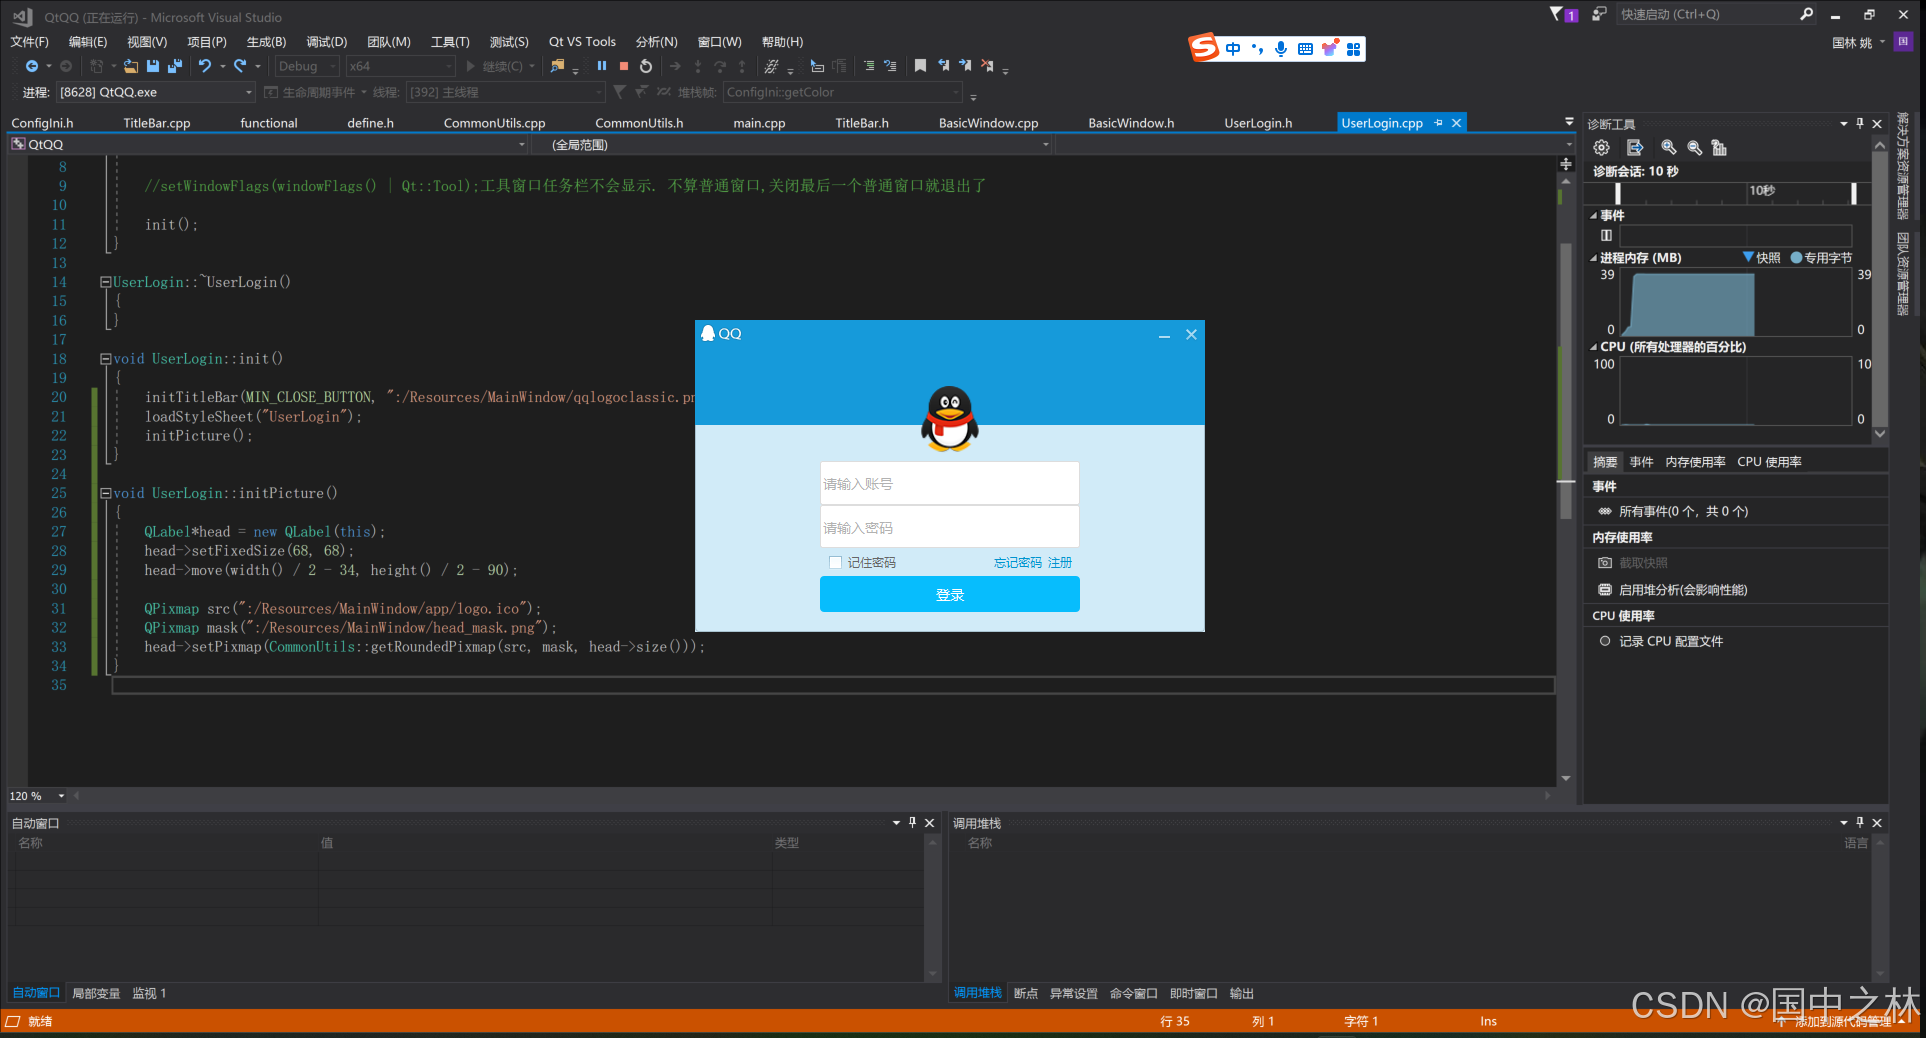Viewport: 1926px width, 1038px height.
Task: Open the Debug configuration dropdown
Action: click(x=307, y=66)
